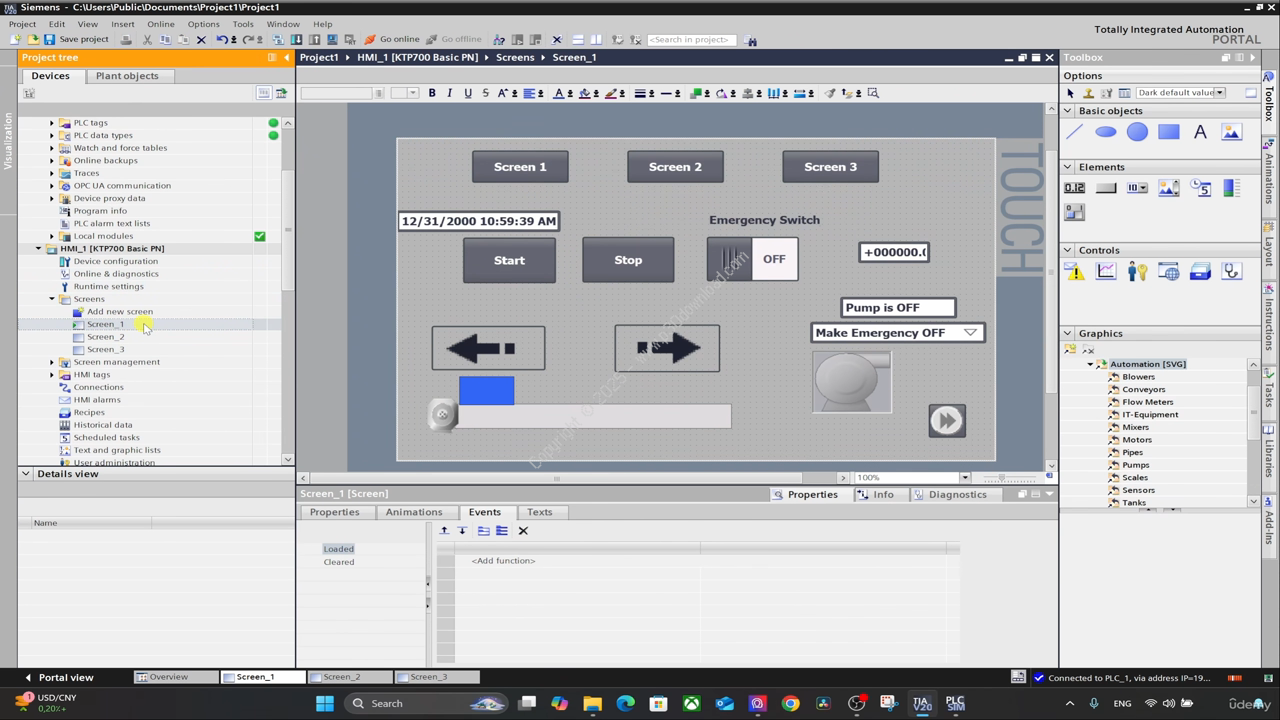The width and height of the screenshot is (1280, 720).
Task: Select the I/O field element
Action: click(1075, 188)
